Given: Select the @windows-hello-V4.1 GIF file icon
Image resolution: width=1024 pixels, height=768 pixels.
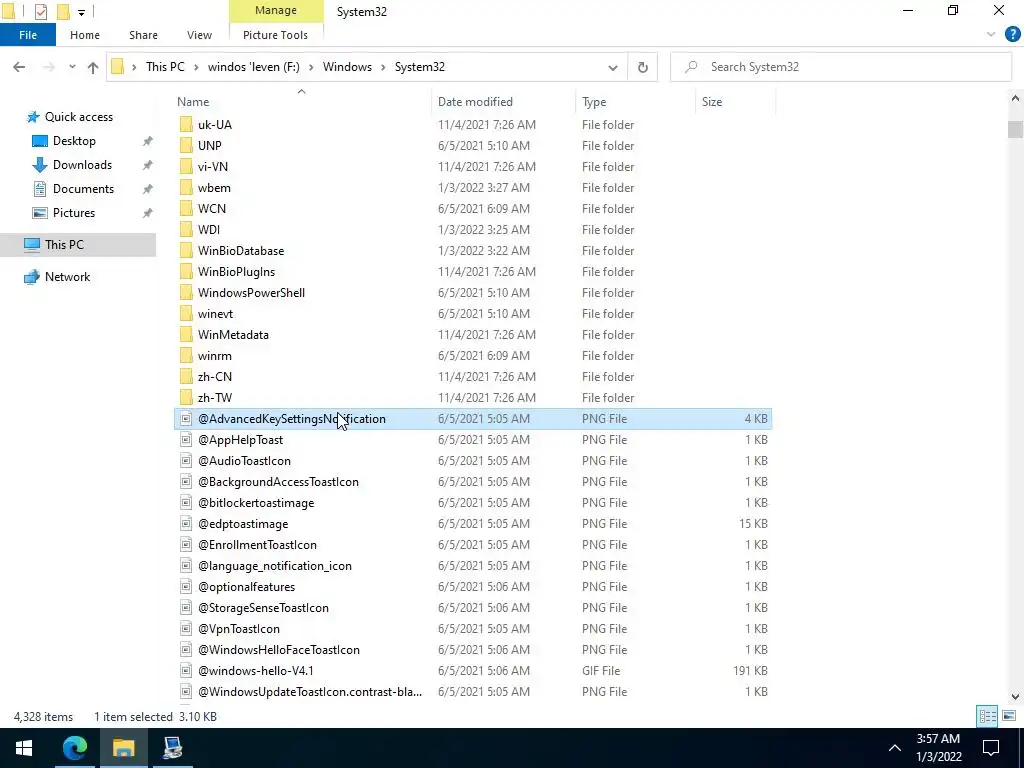Looking at the screenshot, I should [x=186, y=671].
